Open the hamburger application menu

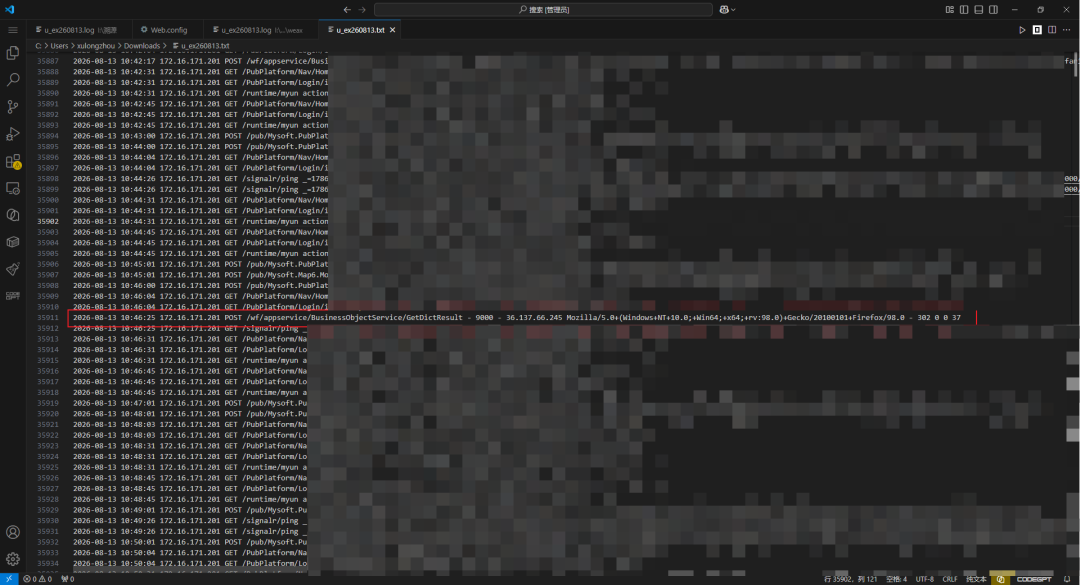12,30
